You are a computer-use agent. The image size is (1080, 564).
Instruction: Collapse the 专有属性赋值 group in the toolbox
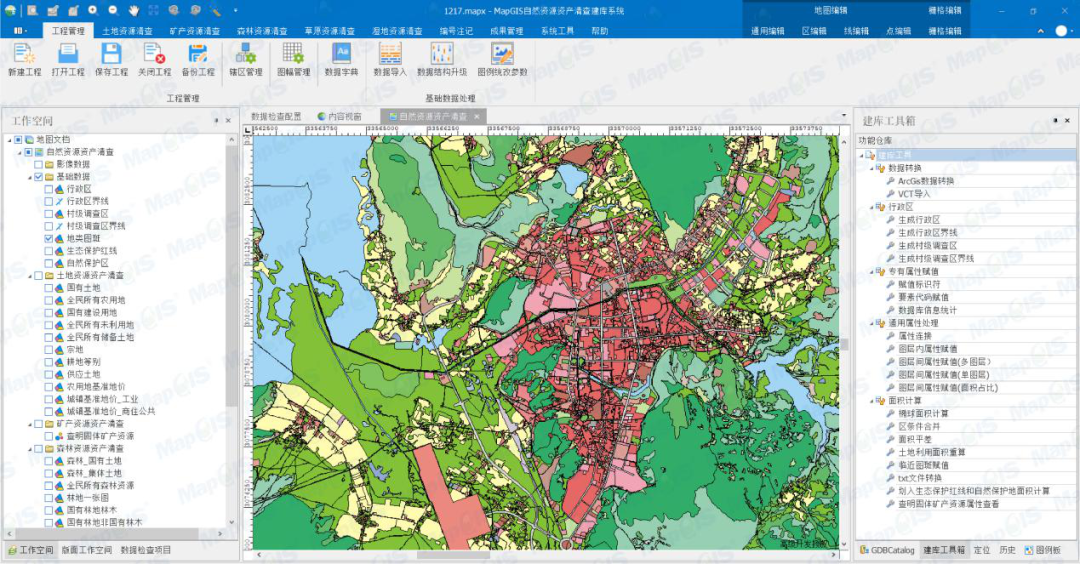coord(871,271)
